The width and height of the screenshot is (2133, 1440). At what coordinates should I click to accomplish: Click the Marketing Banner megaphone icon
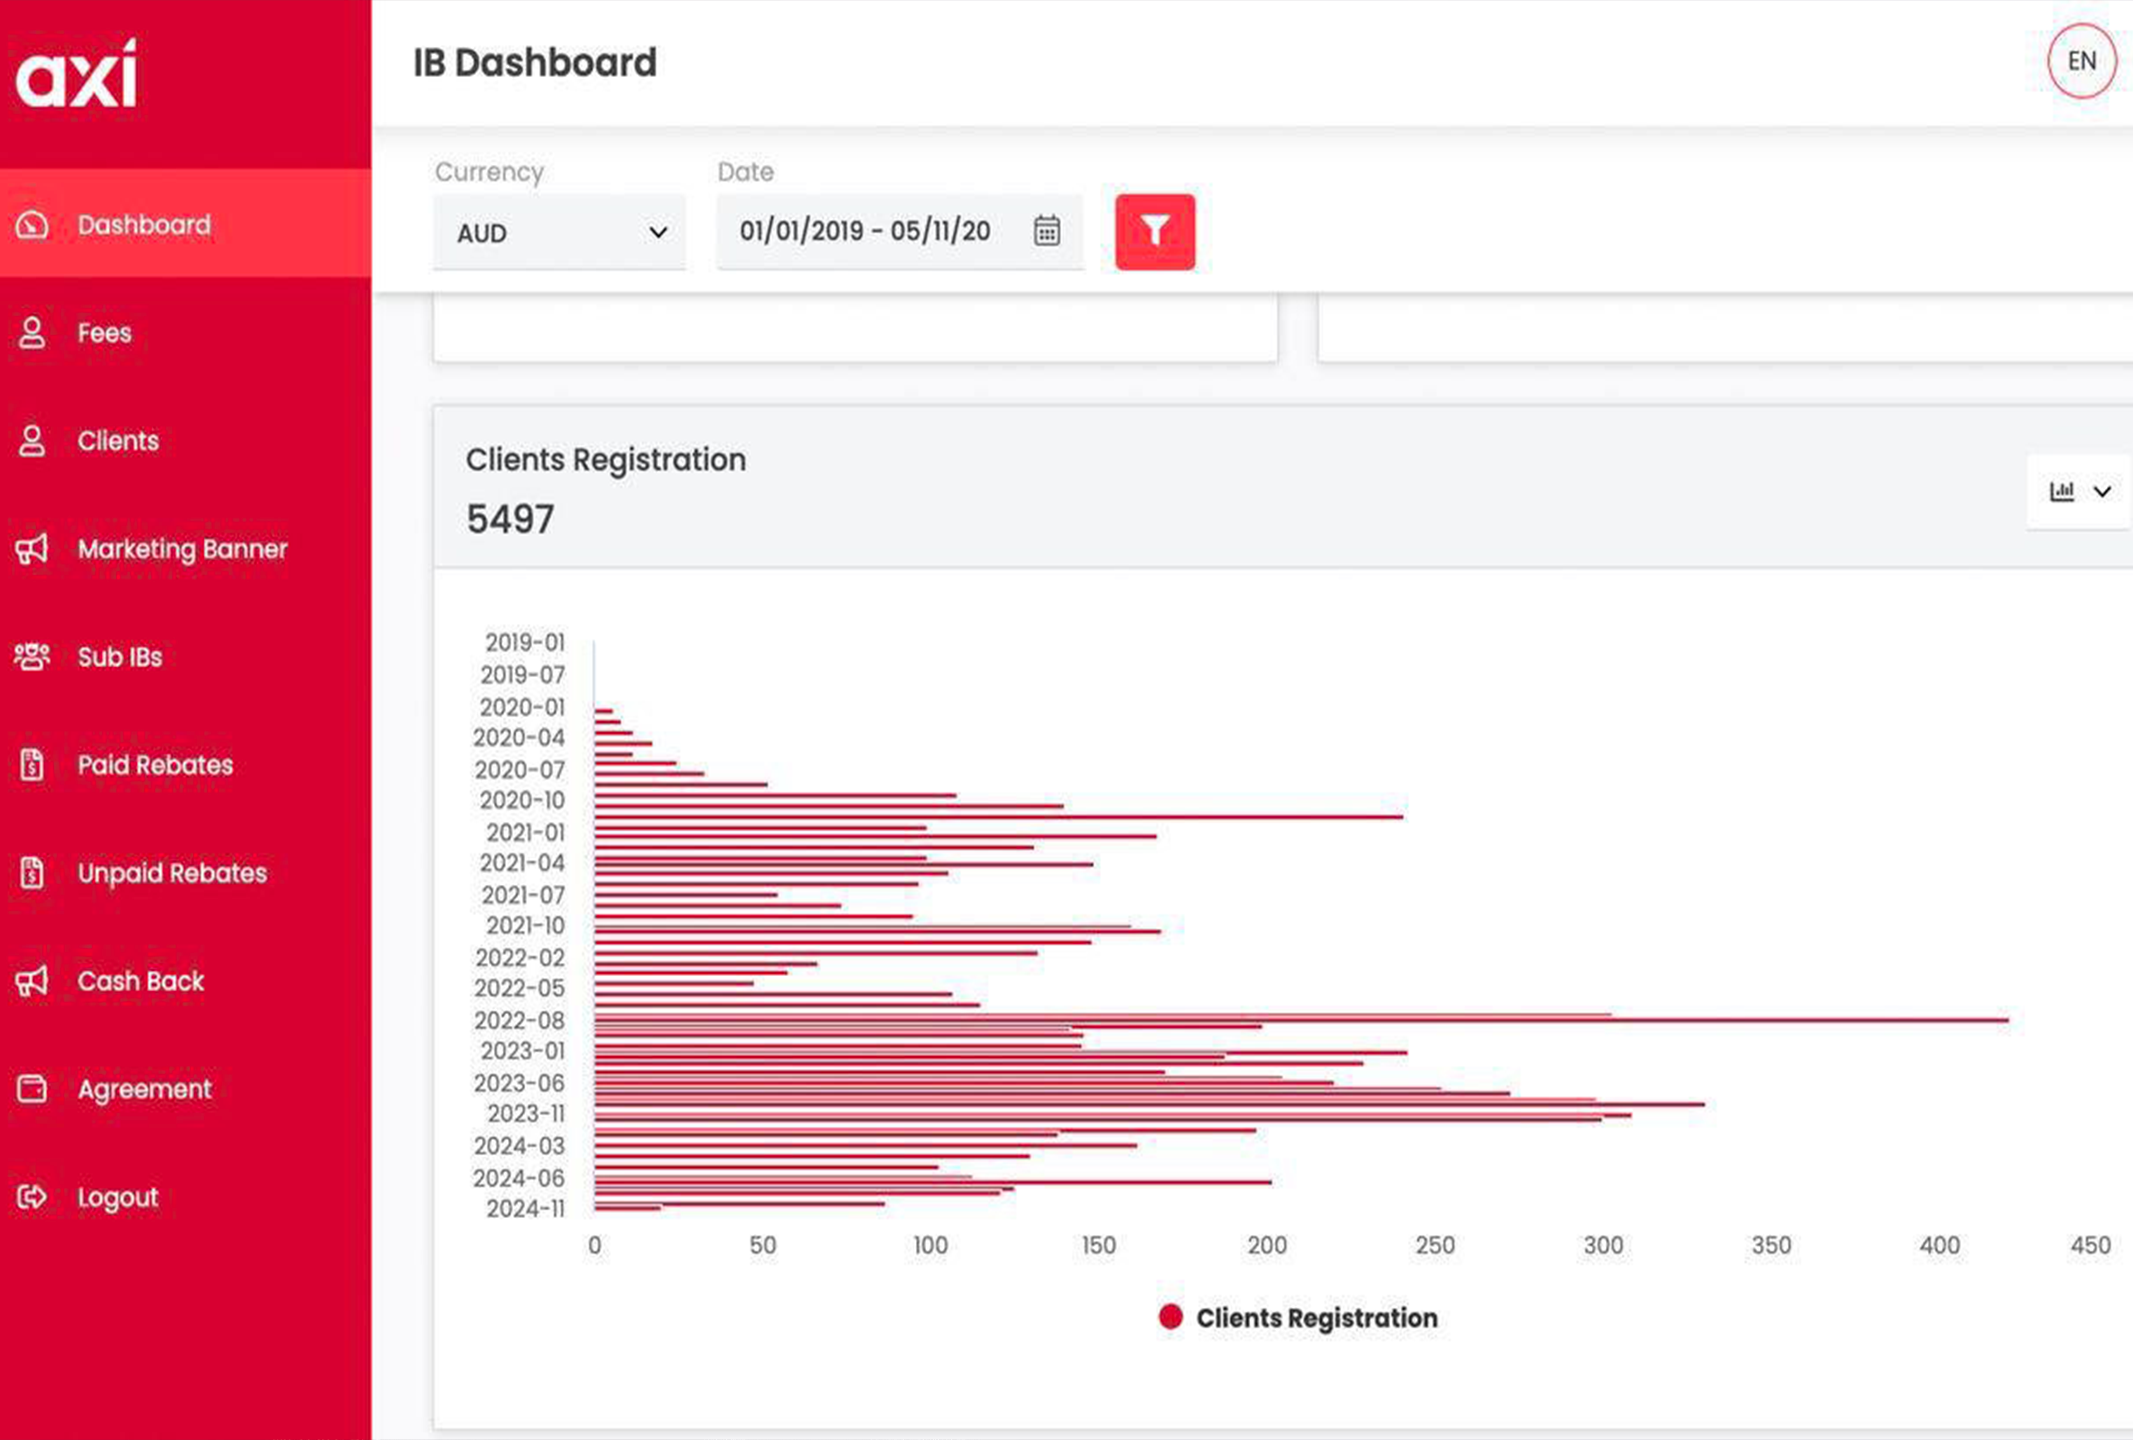point(32,549)
